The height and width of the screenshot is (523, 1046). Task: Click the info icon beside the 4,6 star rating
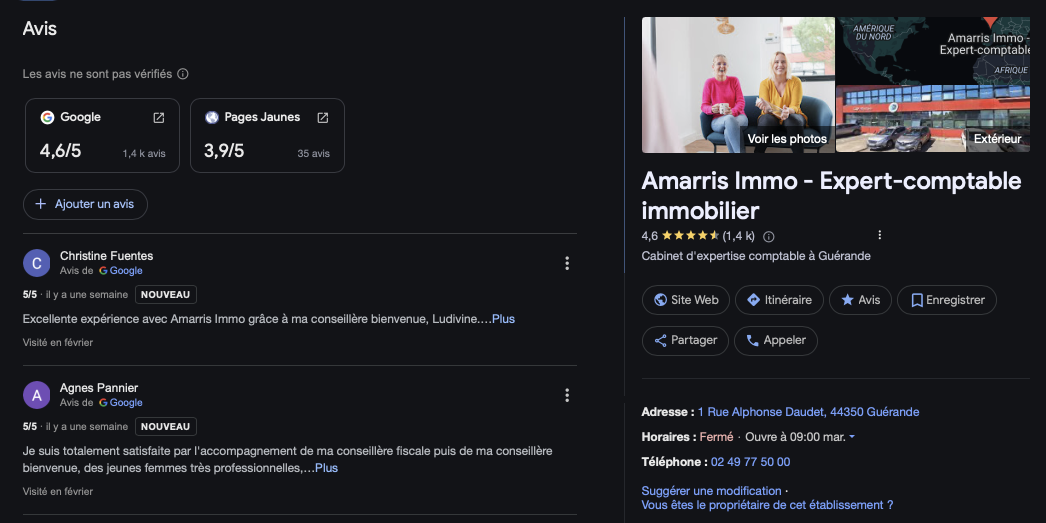tap(768, 236)
